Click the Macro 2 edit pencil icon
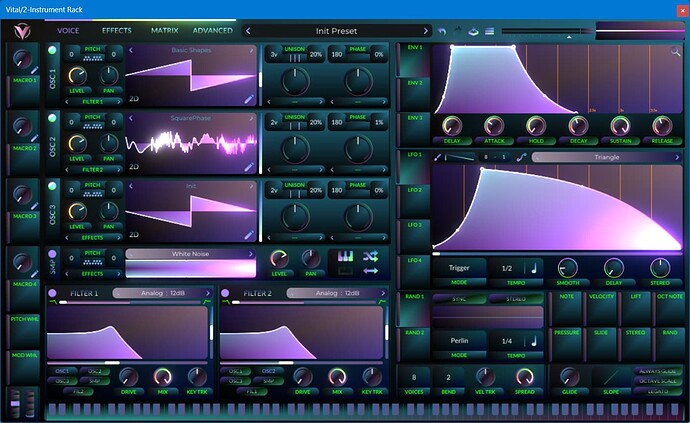The width and height of the screenshot is (690, 423). 34,138
